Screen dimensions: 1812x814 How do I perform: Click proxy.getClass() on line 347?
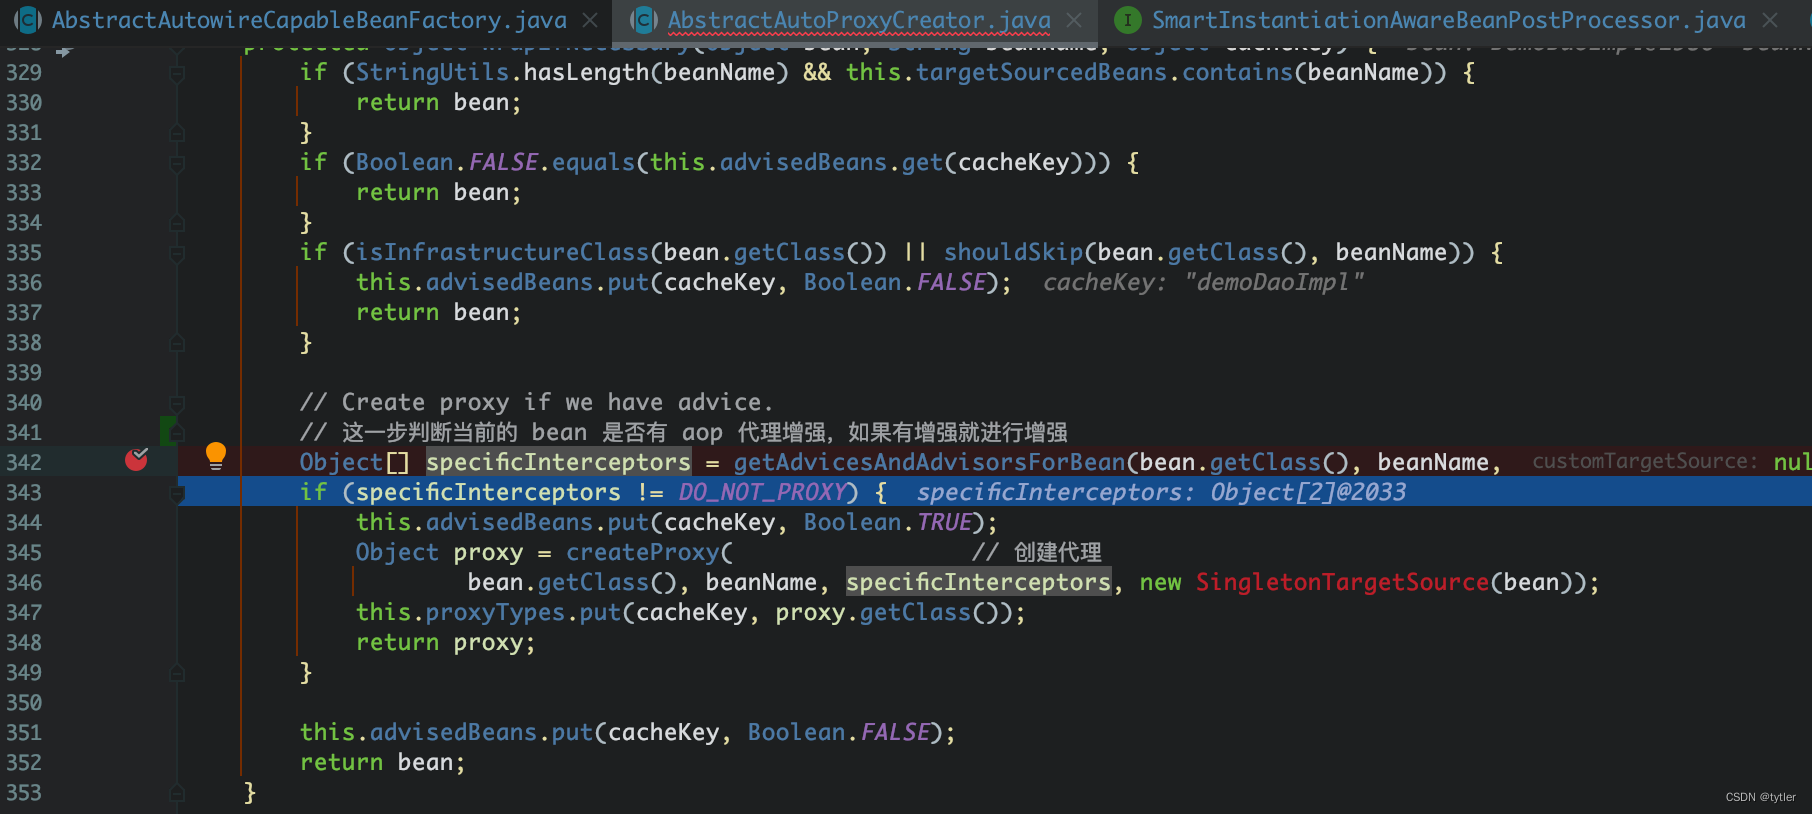coord(893,612)
